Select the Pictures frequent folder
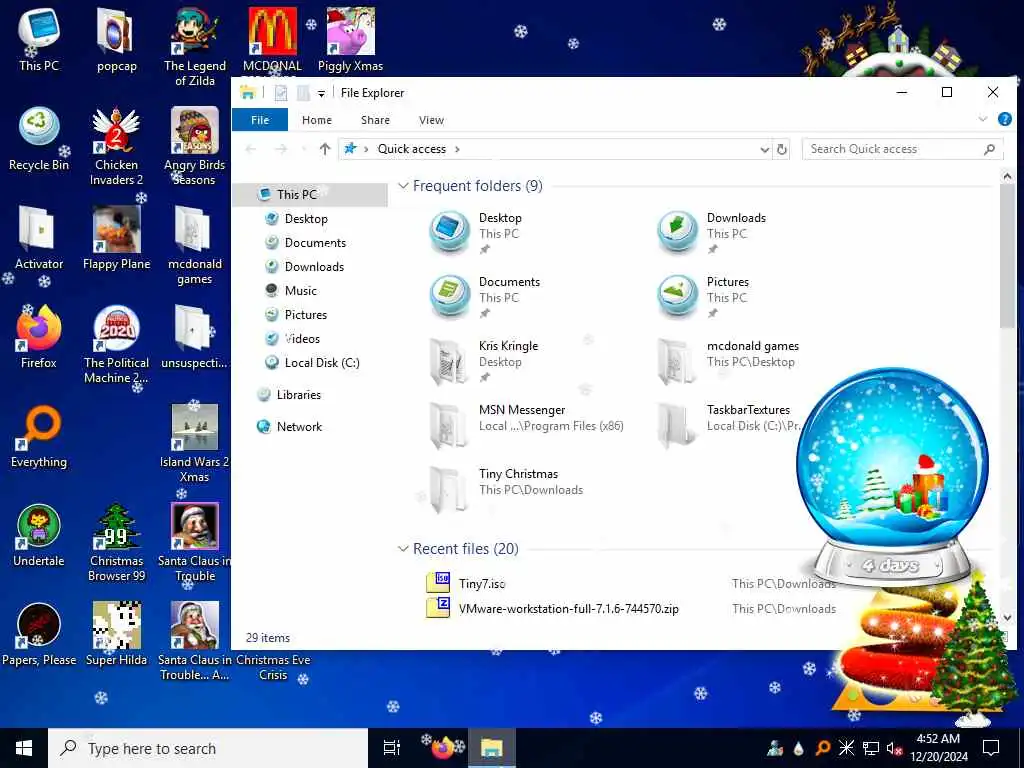The height and width of the screenshot is (768, 1024). [704, 296]
